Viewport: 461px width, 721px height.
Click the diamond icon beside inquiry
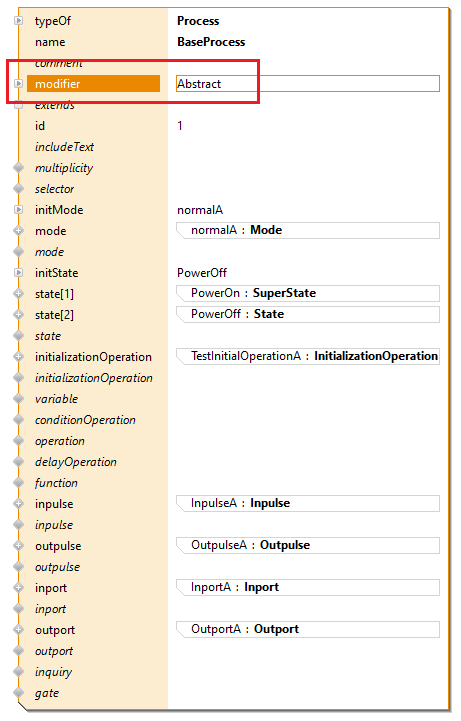coord(18,672)
